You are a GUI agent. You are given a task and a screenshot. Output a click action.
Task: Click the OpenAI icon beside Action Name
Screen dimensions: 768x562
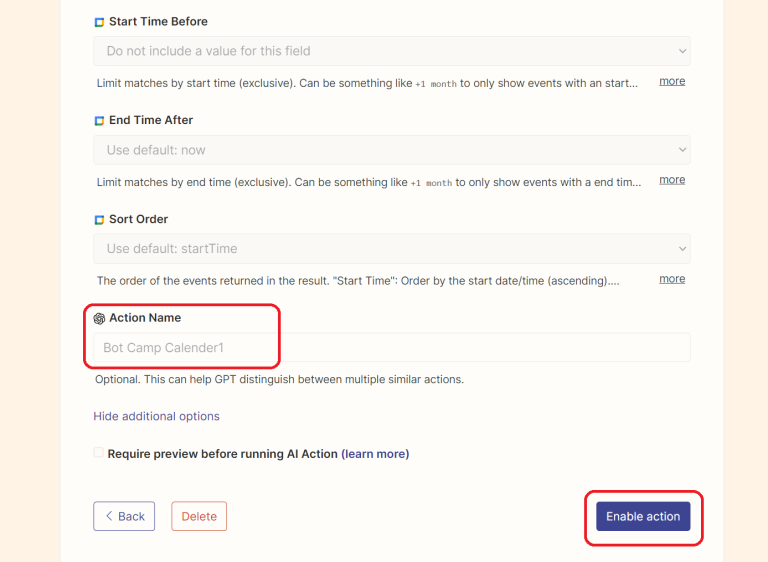[x=99, y=318]
